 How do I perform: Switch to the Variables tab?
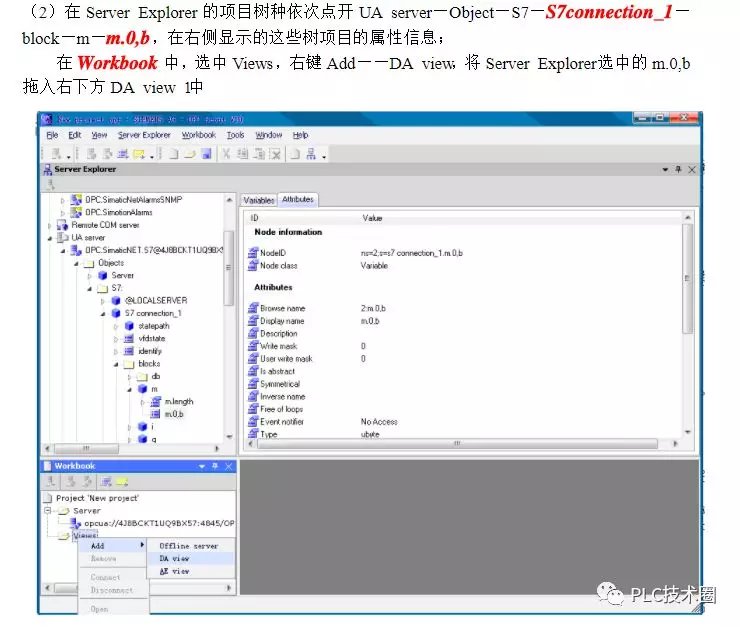258,200
